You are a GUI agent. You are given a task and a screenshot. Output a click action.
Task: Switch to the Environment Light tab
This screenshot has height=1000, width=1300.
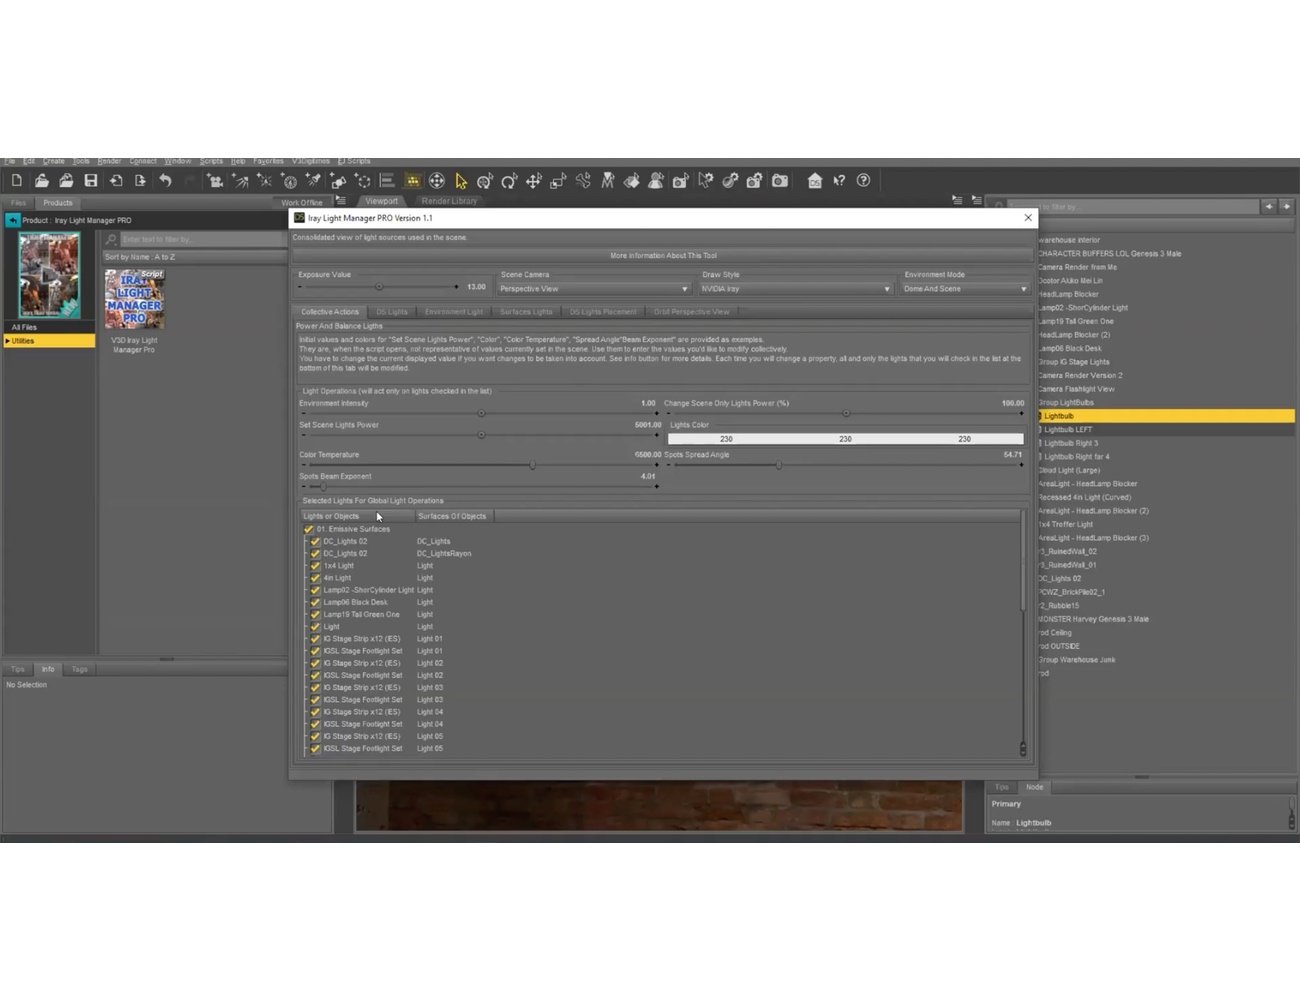pyautogui.click(x=453, y=312)
